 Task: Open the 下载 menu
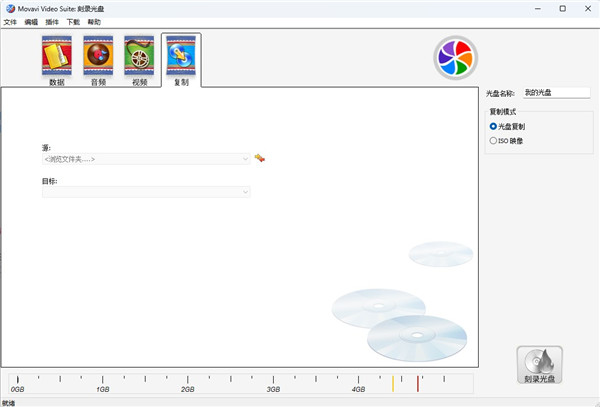[x=73, y=22]
